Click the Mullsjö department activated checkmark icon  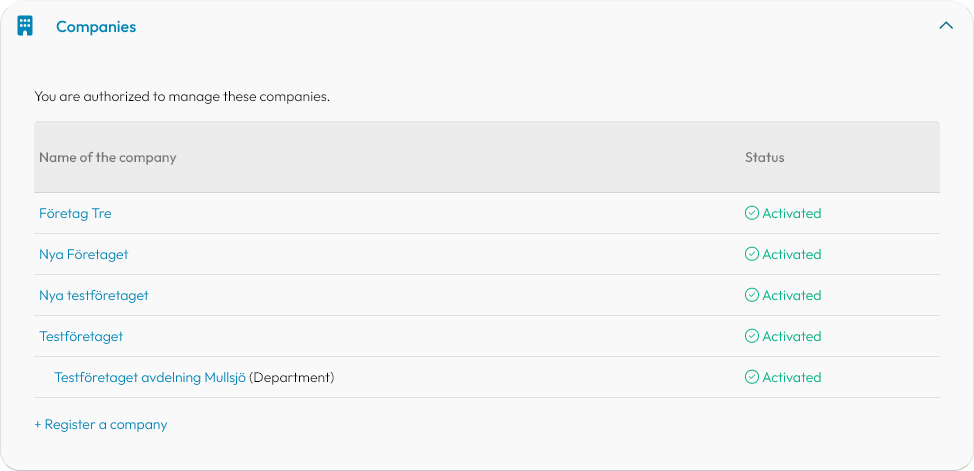point(752,377)
